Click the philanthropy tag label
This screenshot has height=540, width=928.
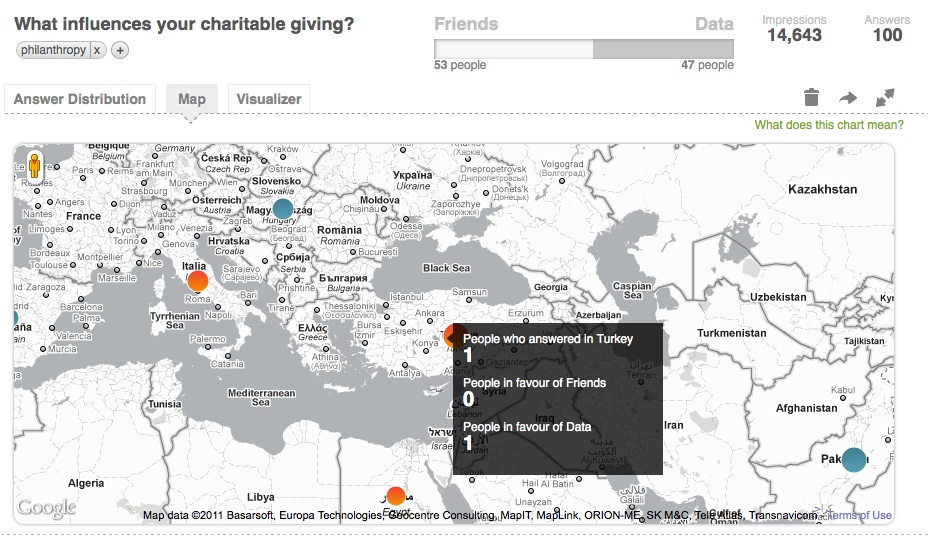click(53, 50)
